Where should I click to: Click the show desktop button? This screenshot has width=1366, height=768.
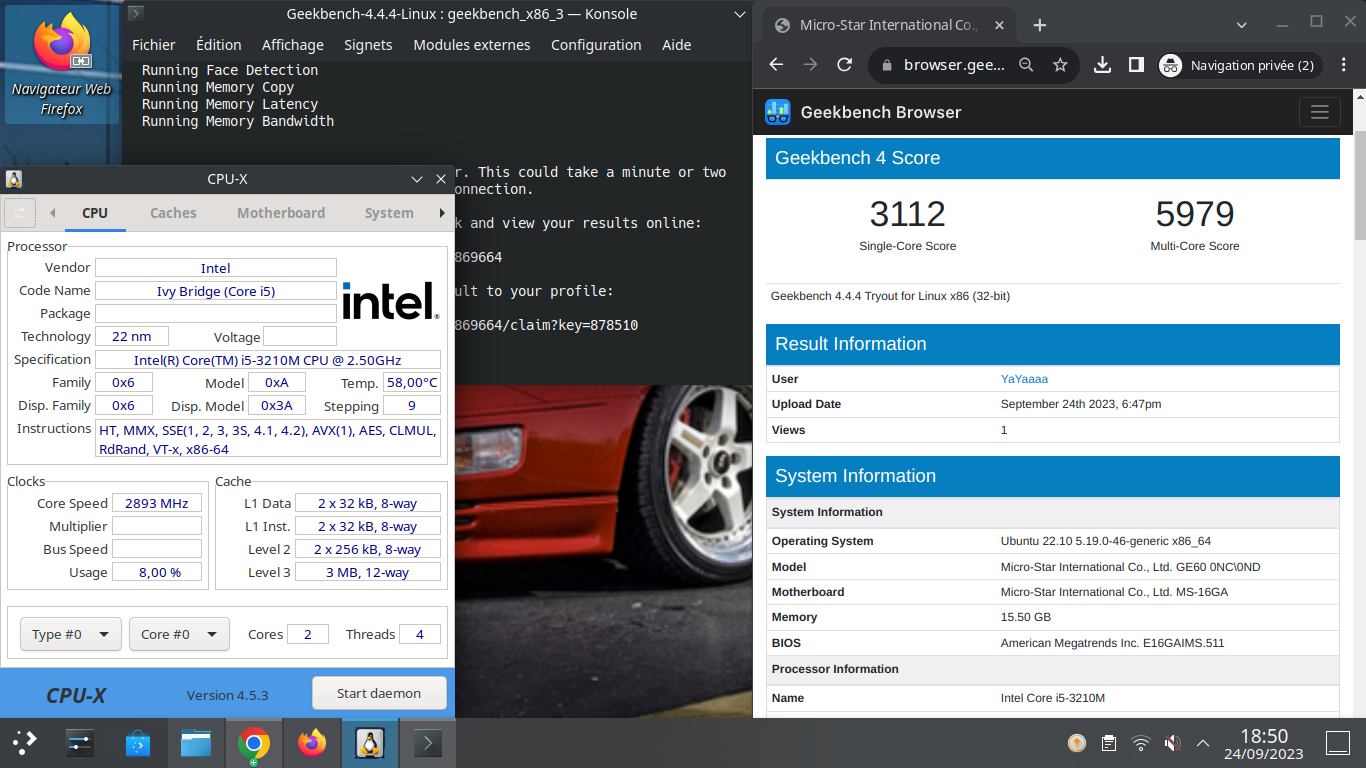tap(1338, 743)
